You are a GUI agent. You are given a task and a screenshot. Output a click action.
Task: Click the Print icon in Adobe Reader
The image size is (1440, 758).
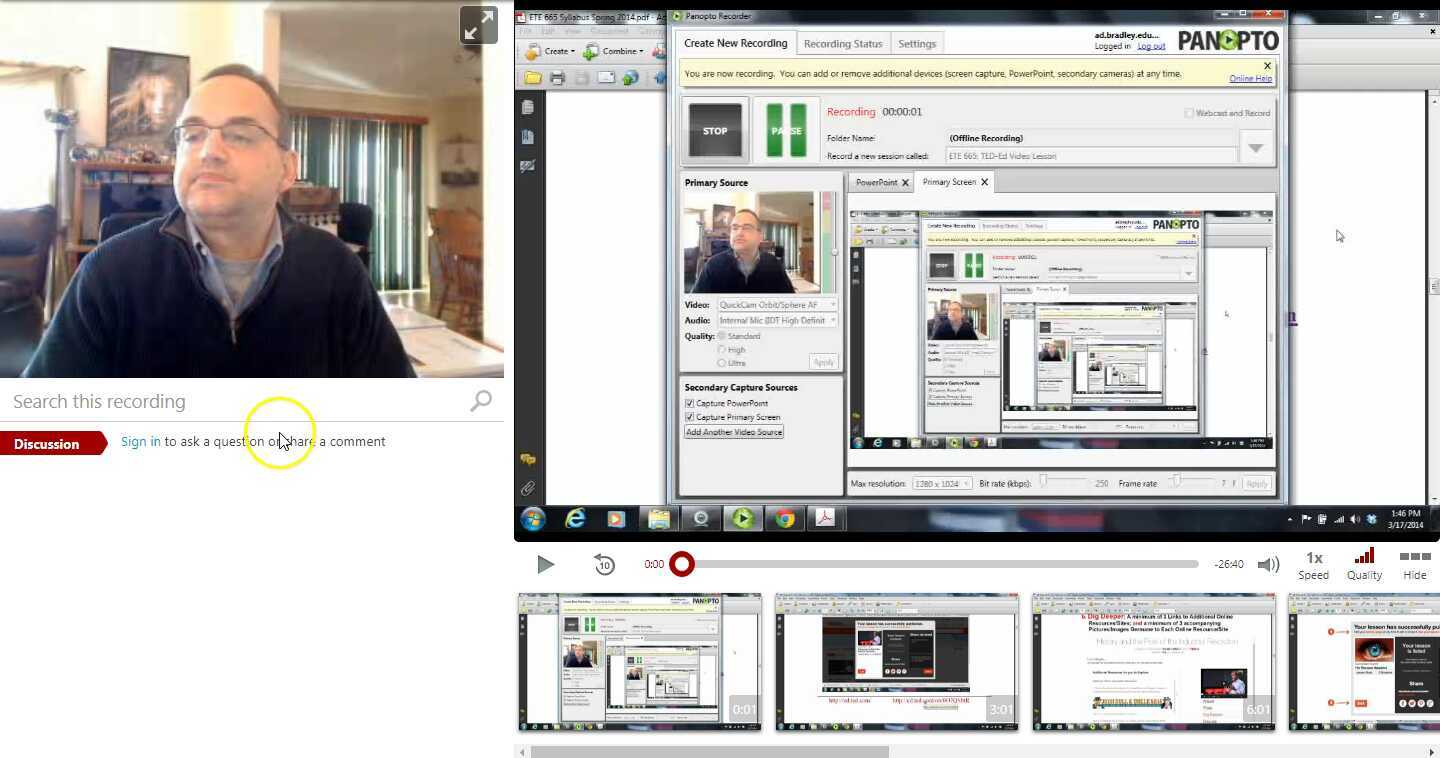pos(557,76)
